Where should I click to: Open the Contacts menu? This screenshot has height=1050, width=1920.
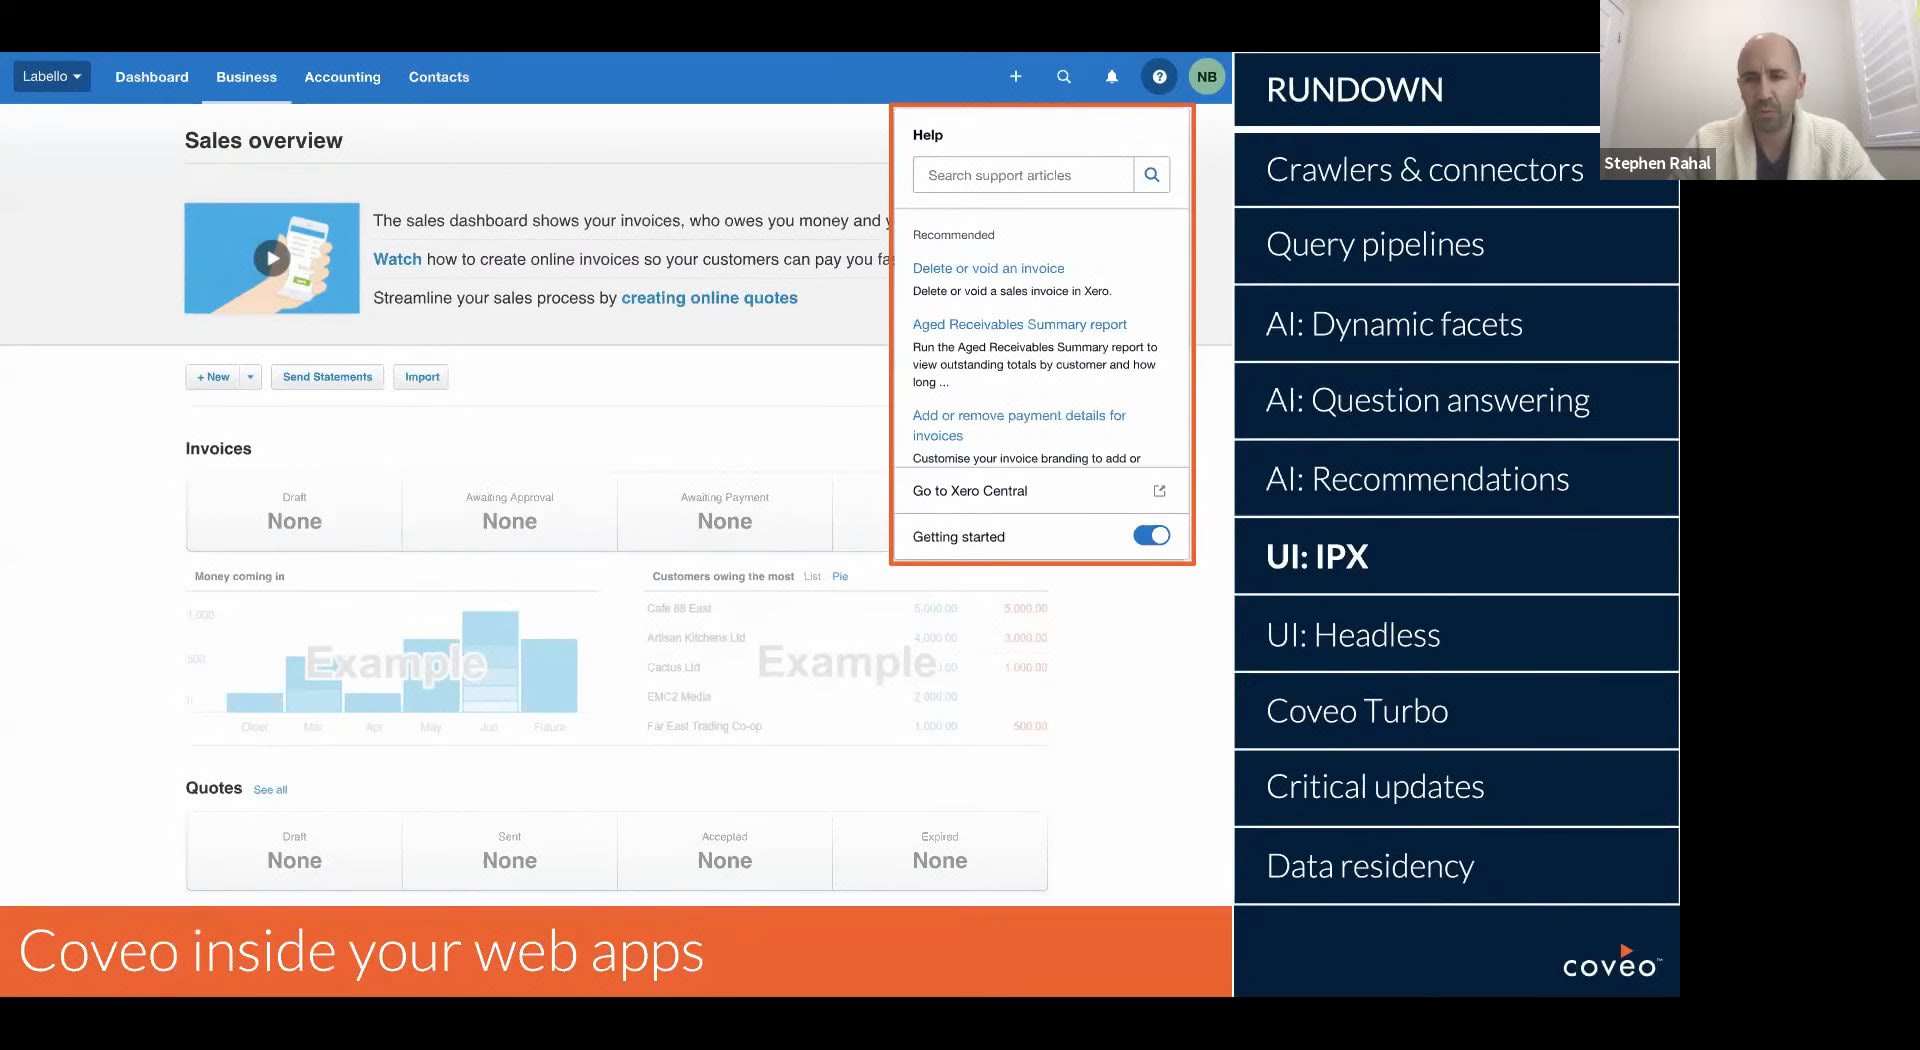tap(438, 77)
